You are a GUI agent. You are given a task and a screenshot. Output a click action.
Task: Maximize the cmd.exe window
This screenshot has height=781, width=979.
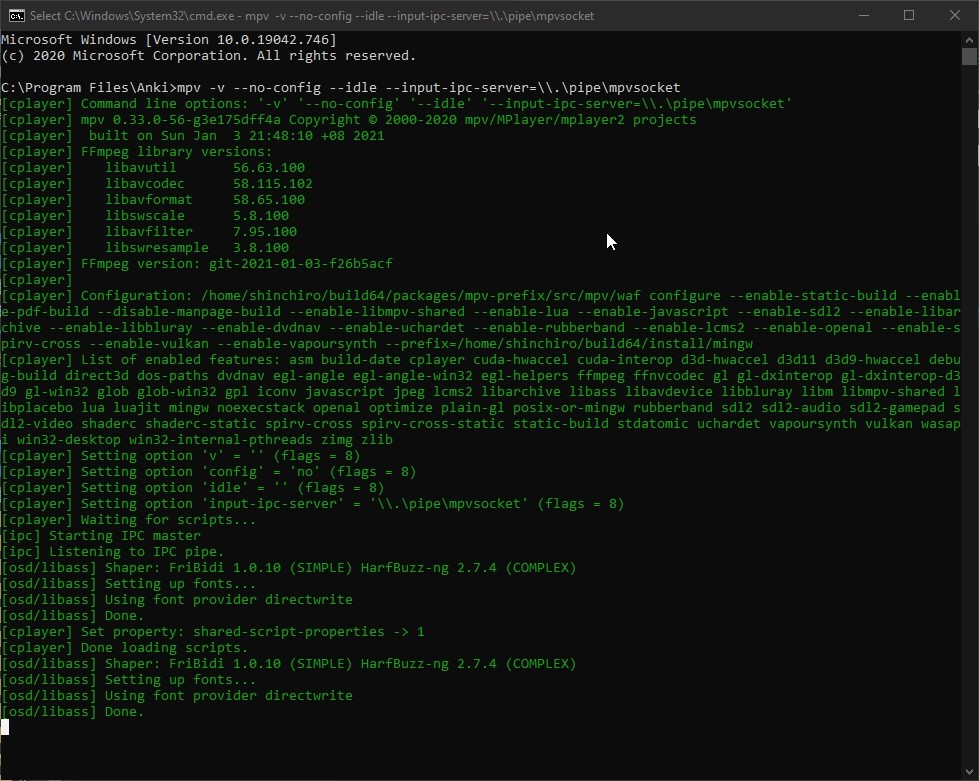(x=909, y=16)
